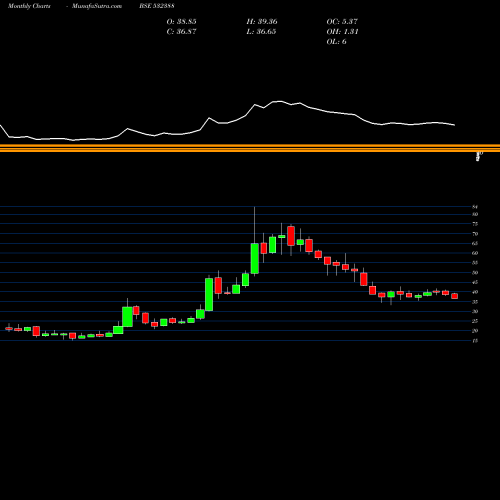This screenshot has height=500, width=500.
Task: Click the large red candle falling from 74
Action: click(x=291, y=236)
